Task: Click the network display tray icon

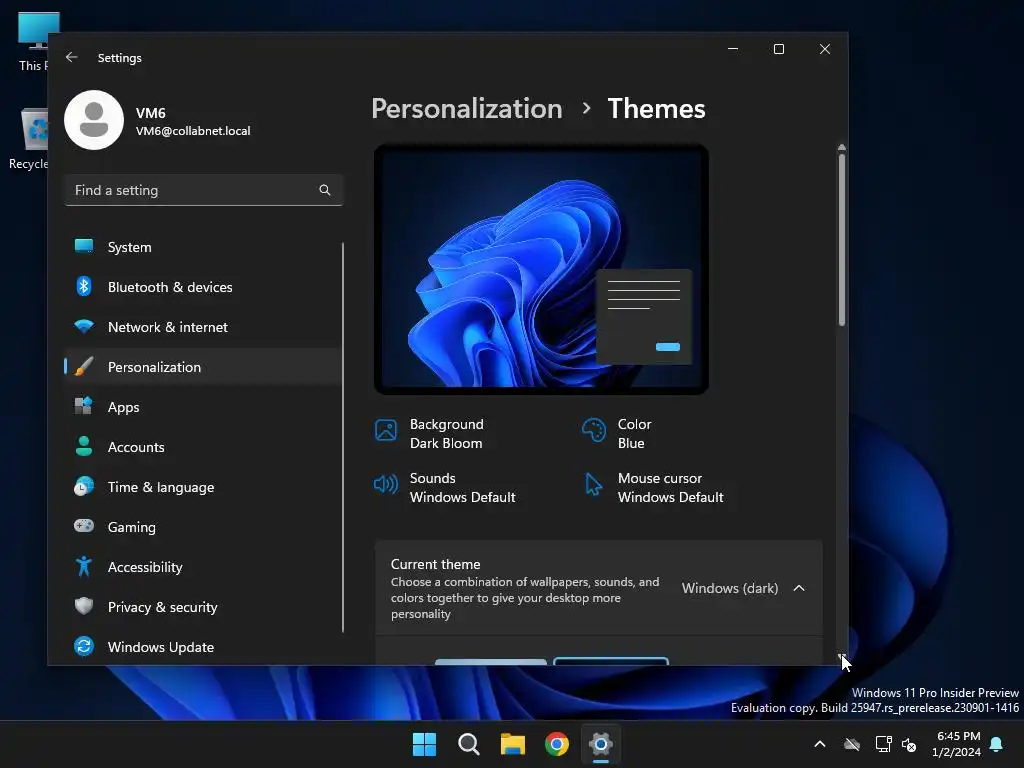Action: coord(883,744)
